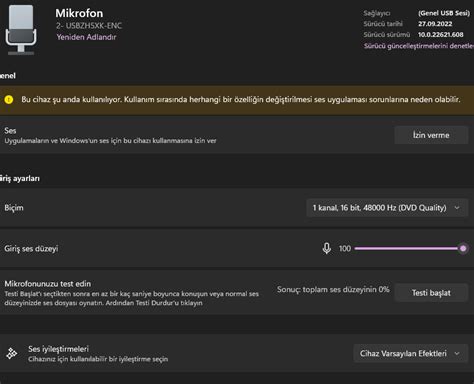Open the Biçim format dropdown
Viewport: 474px width, 384px height.
(387, 208)
